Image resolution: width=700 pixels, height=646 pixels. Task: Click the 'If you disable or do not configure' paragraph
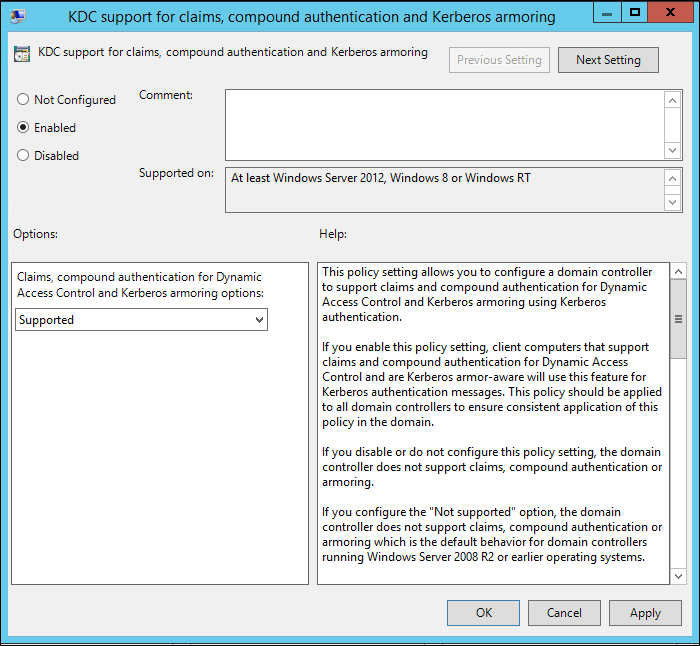coord(492,467)
